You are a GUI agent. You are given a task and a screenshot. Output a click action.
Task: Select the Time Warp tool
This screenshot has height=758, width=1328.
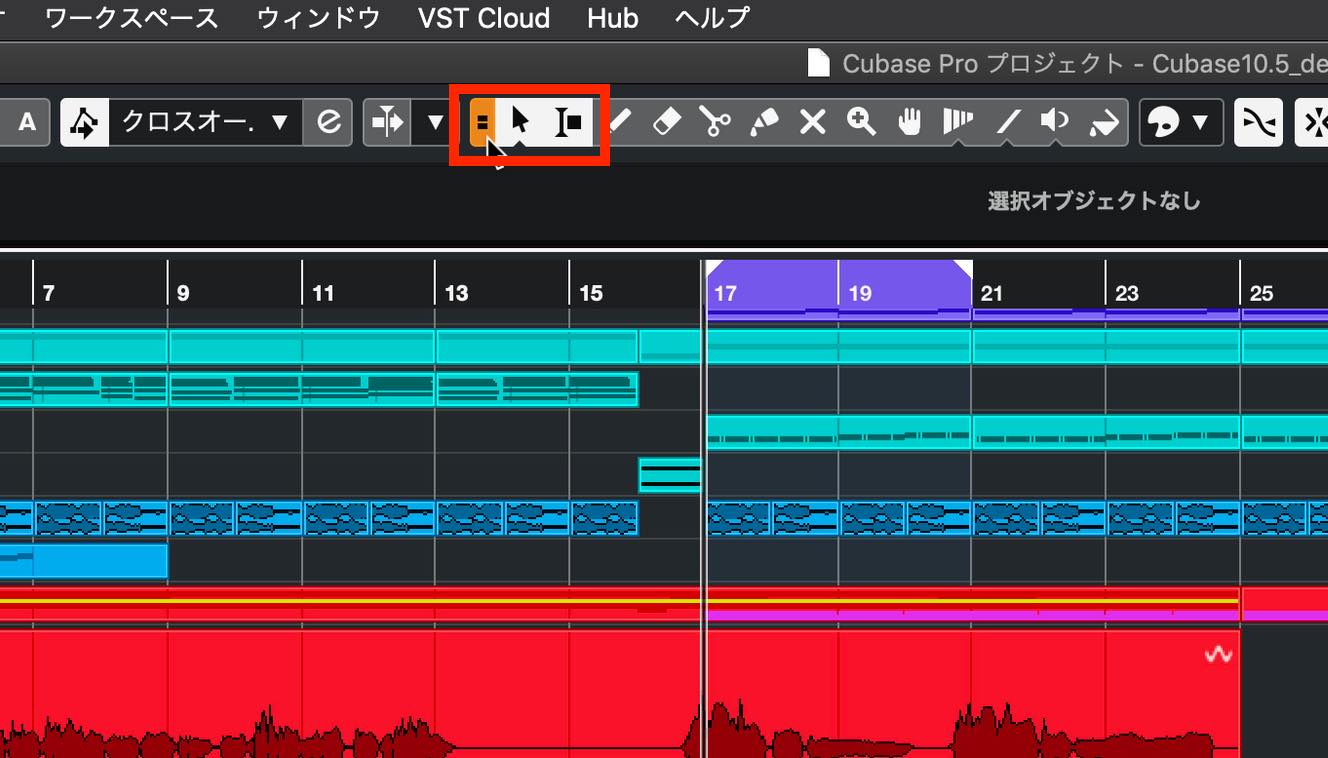[x=958, y=122]
